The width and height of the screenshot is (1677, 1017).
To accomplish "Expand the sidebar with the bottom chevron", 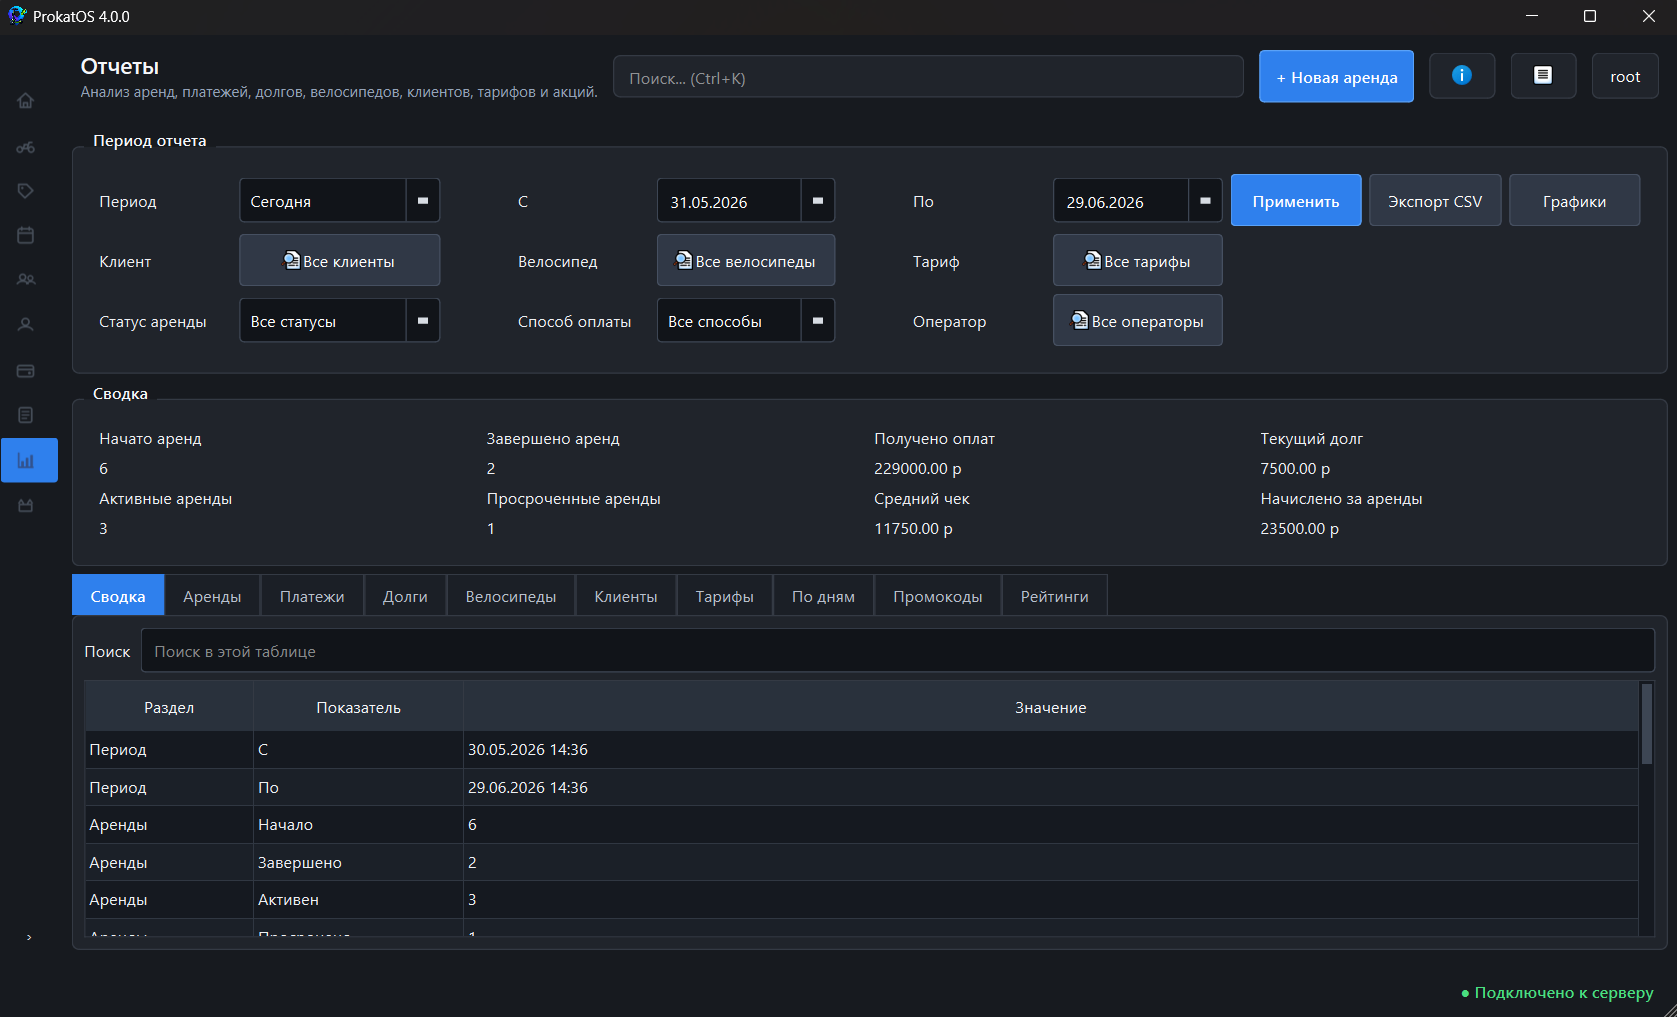I will (x=29, y=937).
